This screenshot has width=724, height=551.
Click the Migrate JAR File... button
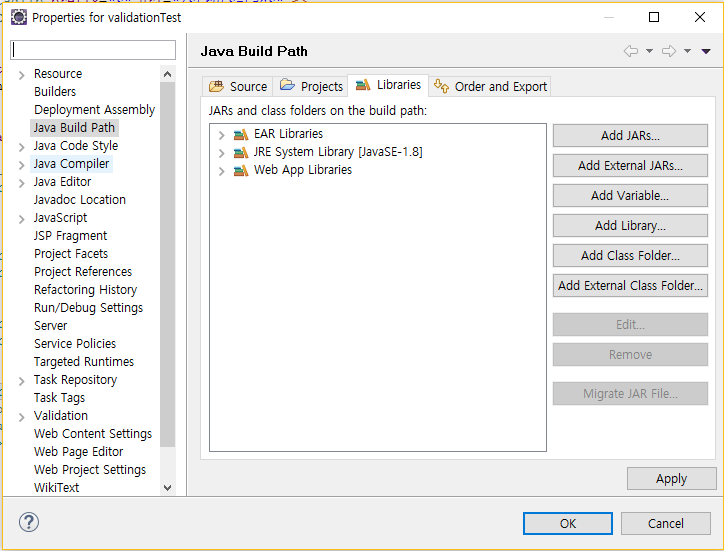click(x=630, y=394)
